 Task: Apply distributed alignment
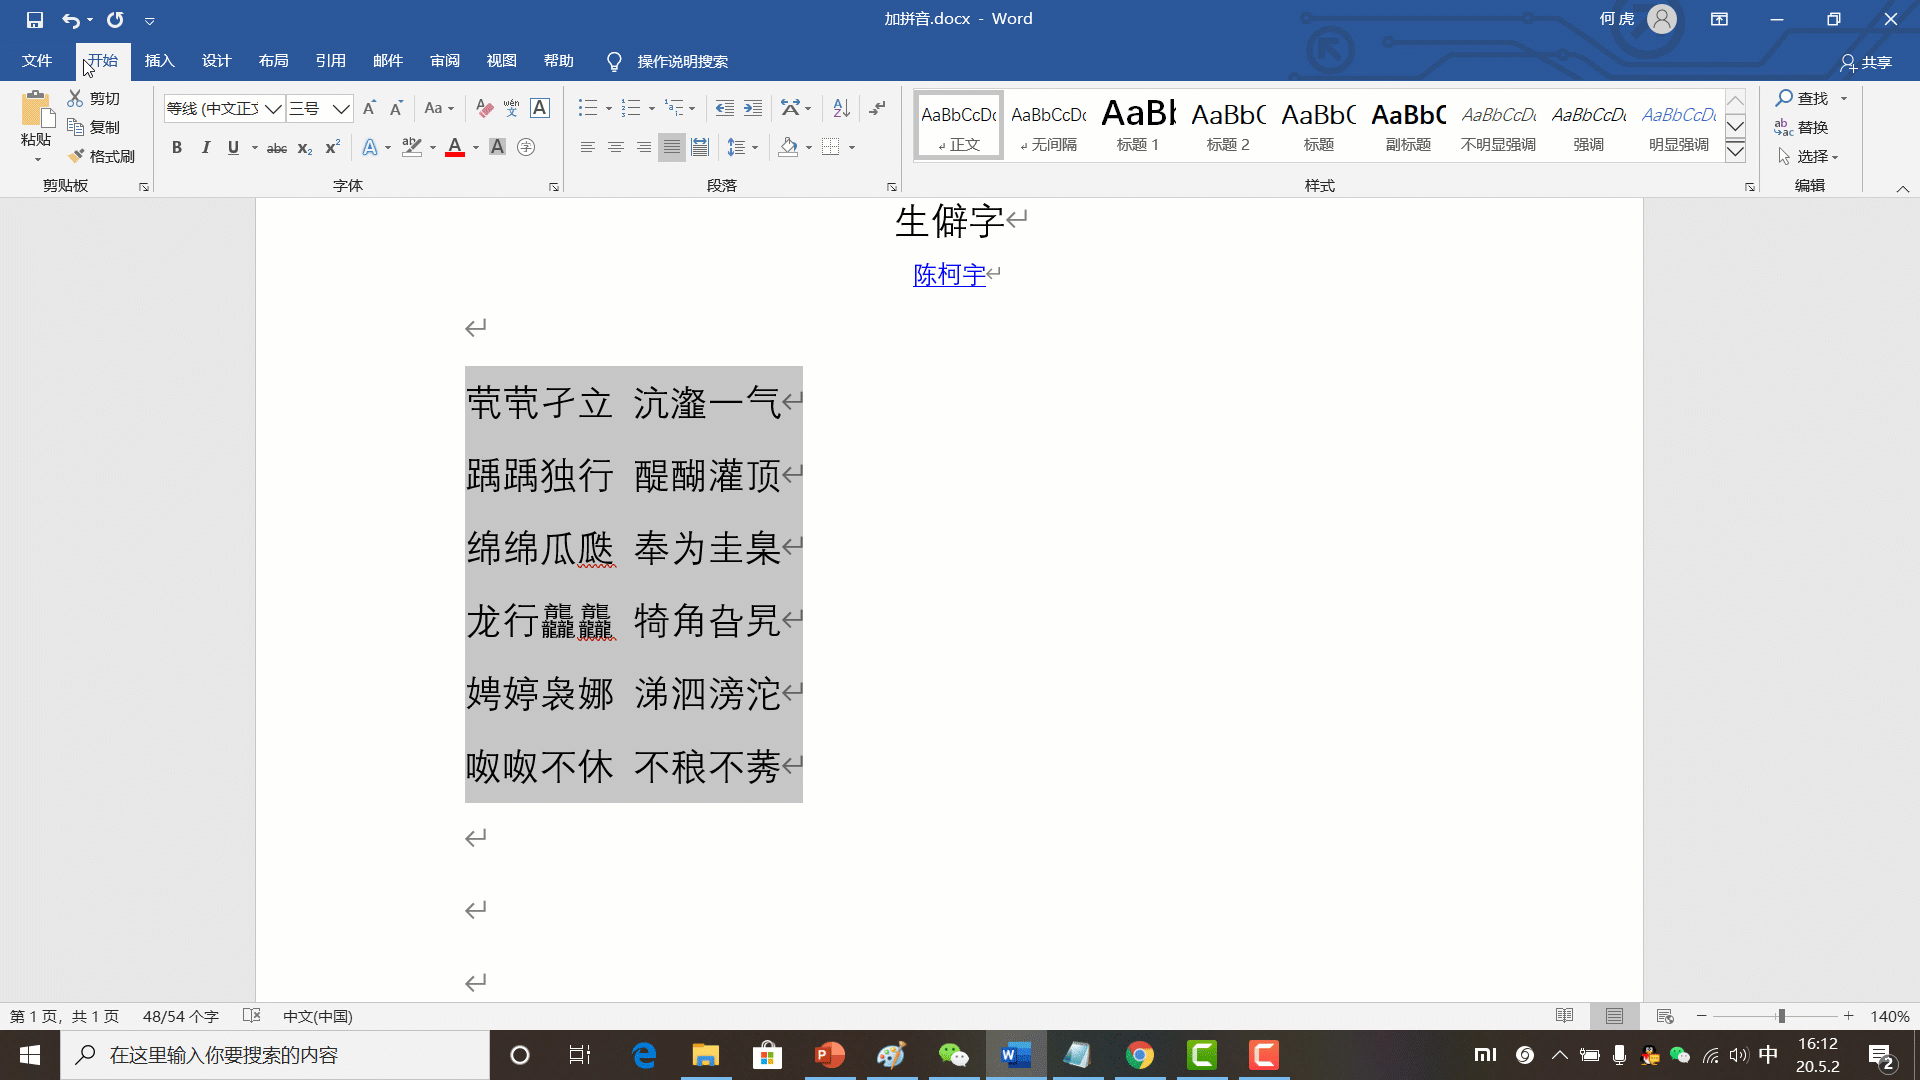pos(700,148)
